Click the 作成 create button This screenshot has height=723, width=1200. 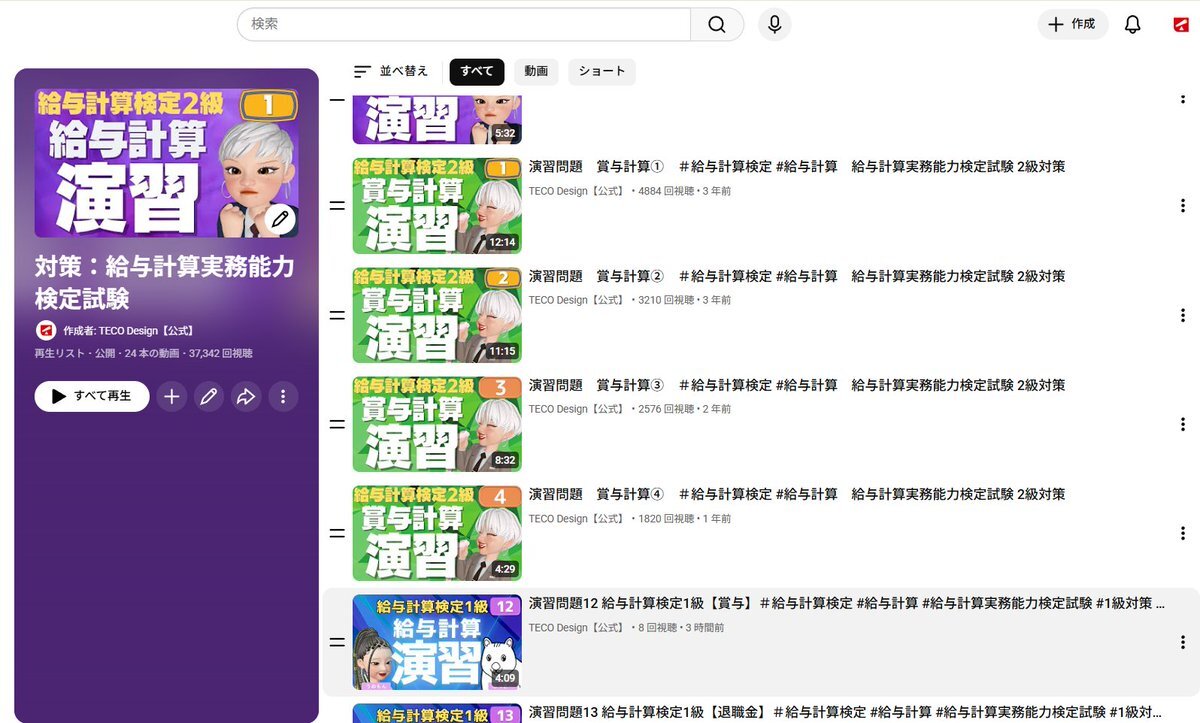point(1072,25)
